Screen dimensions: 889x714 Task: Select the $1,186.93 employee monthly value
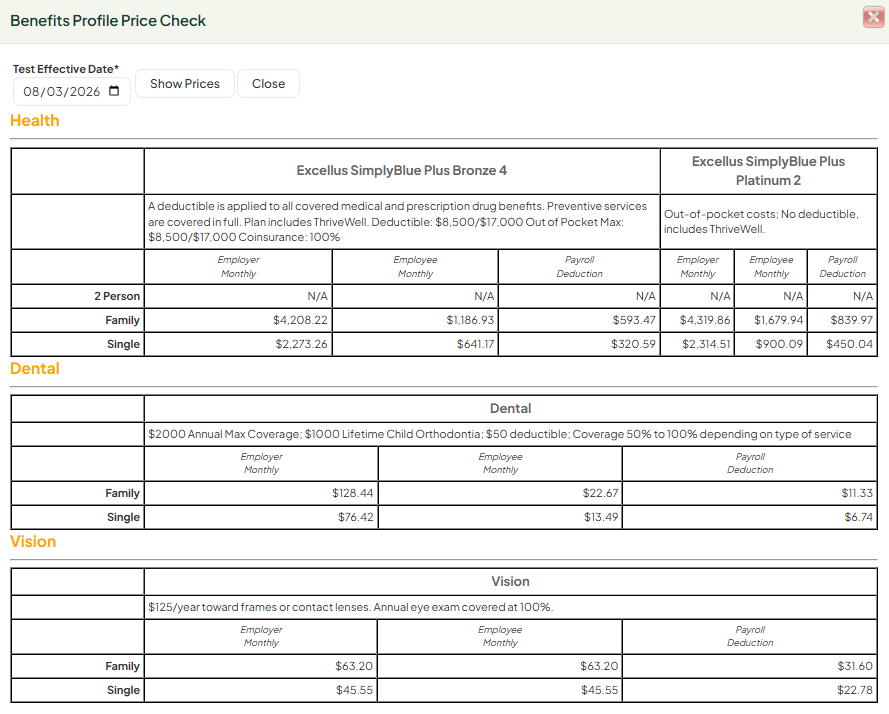pos(470,320)
